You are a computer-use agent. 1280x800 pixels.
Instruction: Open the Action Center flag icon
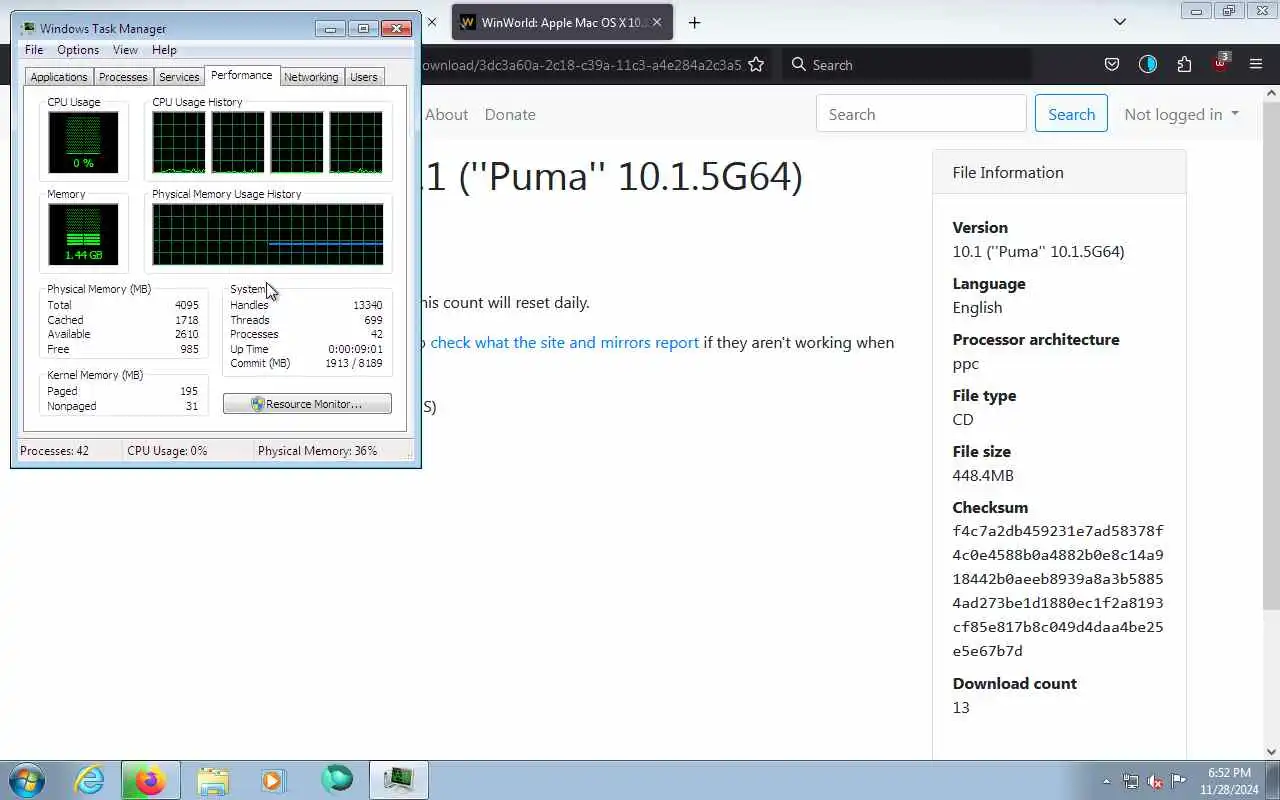(1179, 781)
